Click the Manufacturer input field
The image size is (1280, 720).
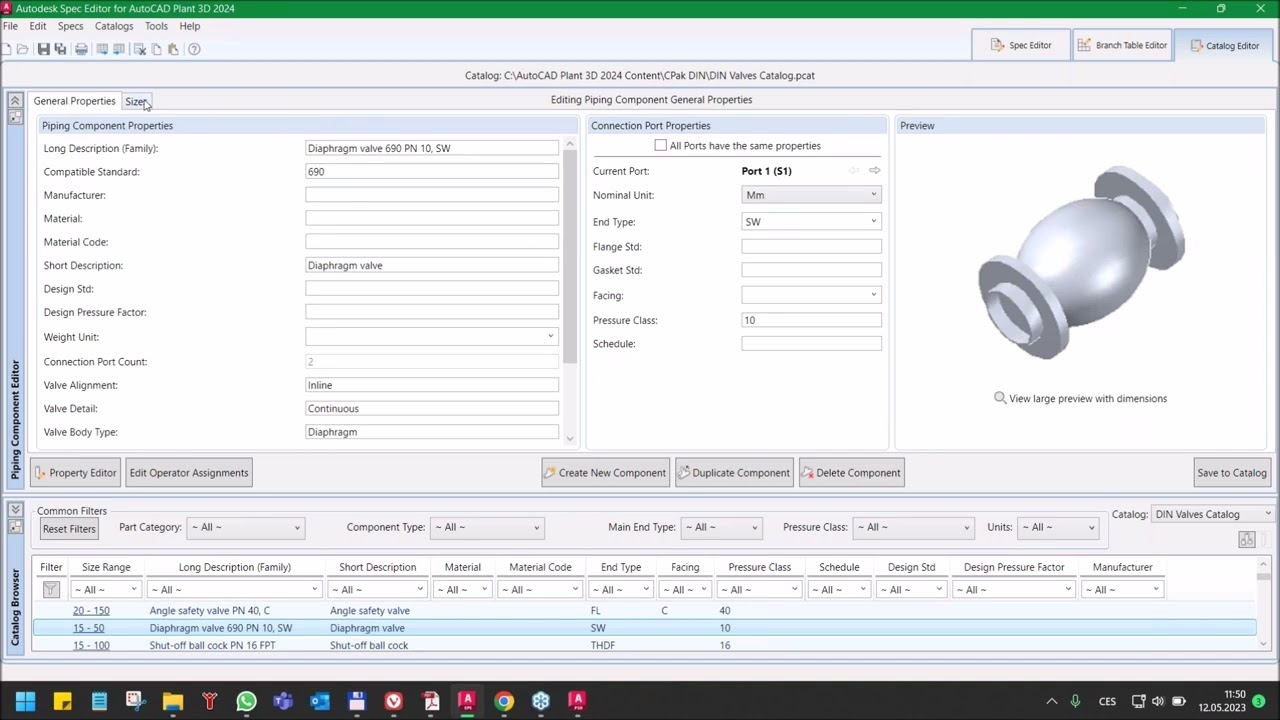coord(432,195)
